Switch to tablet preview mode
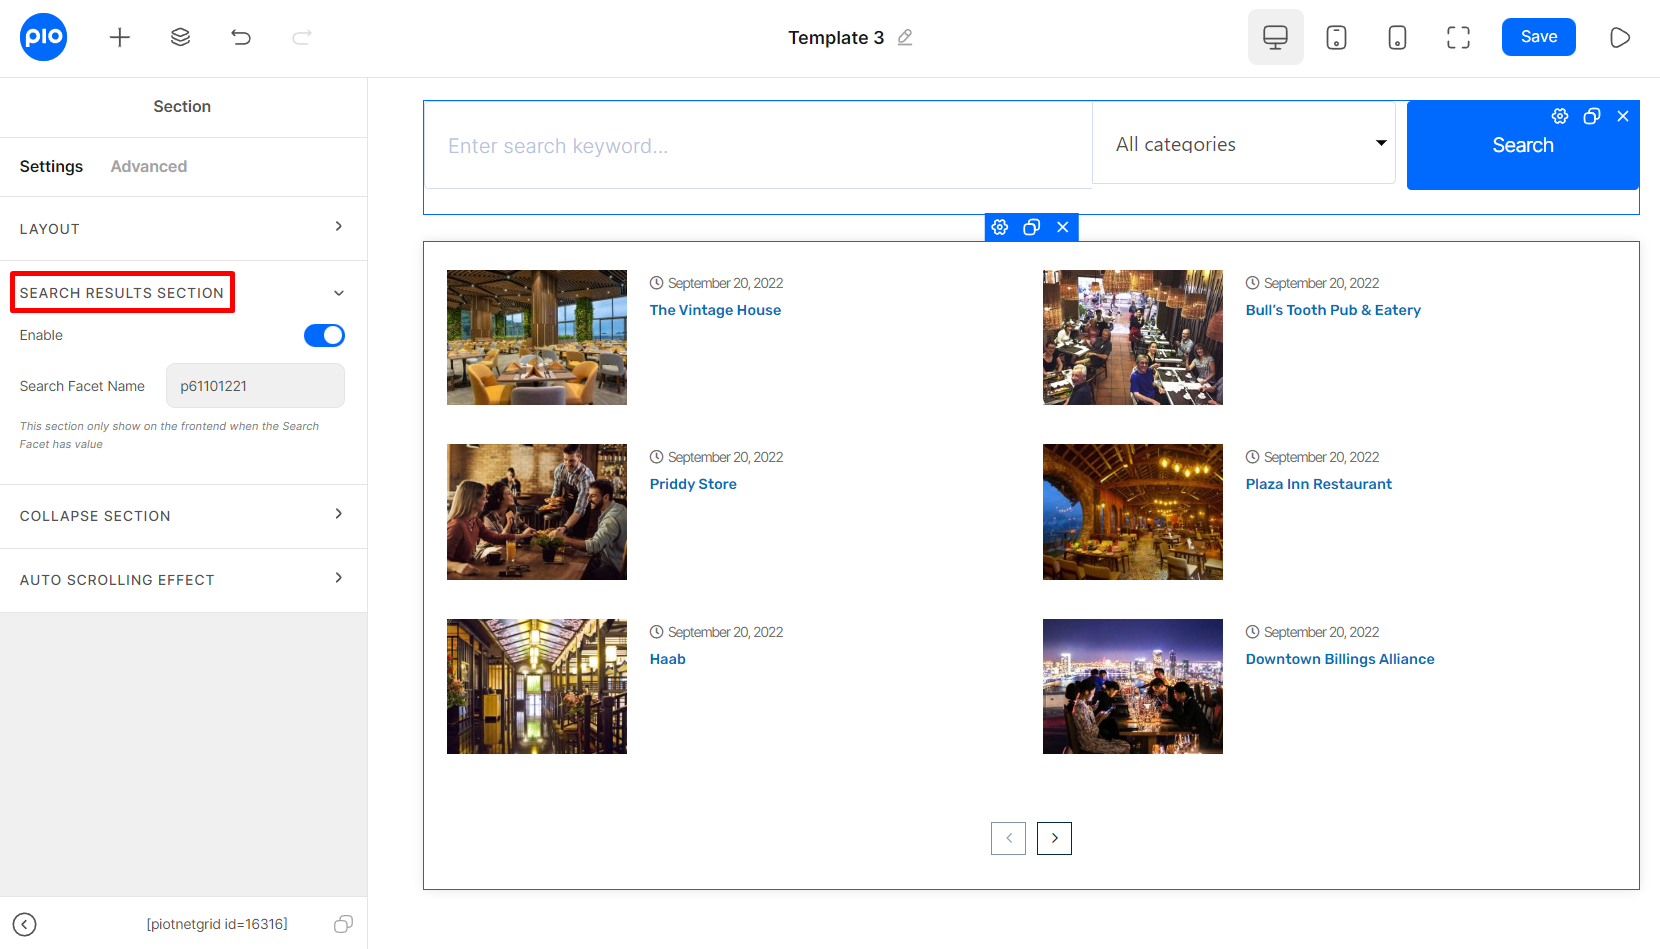 1336,37
